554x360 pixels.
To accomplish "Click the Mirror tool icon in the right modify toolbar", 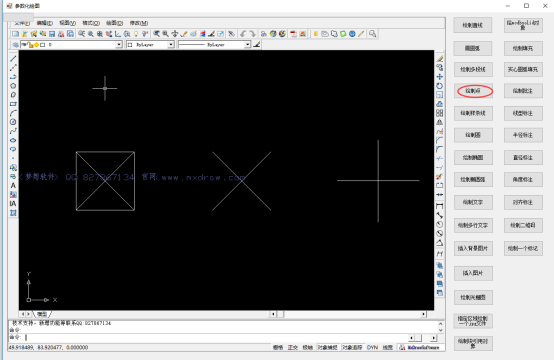I will tap(440, 122).
